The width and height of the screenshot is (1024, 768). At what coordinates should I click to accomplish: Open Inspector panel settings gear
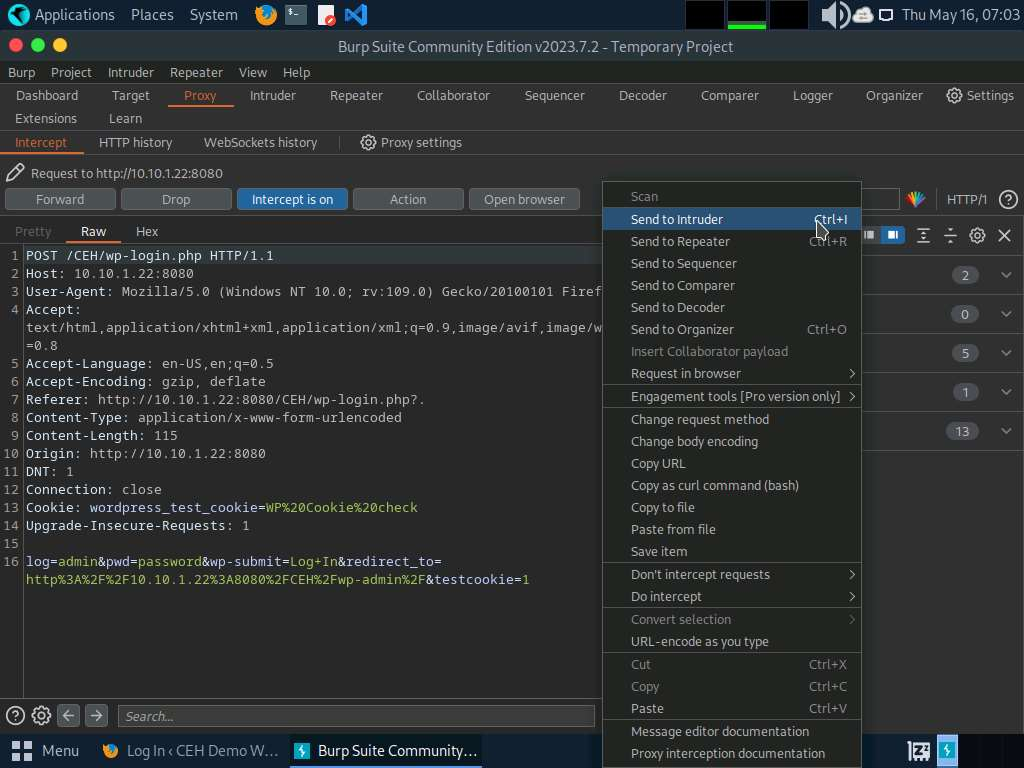[977, 235]
